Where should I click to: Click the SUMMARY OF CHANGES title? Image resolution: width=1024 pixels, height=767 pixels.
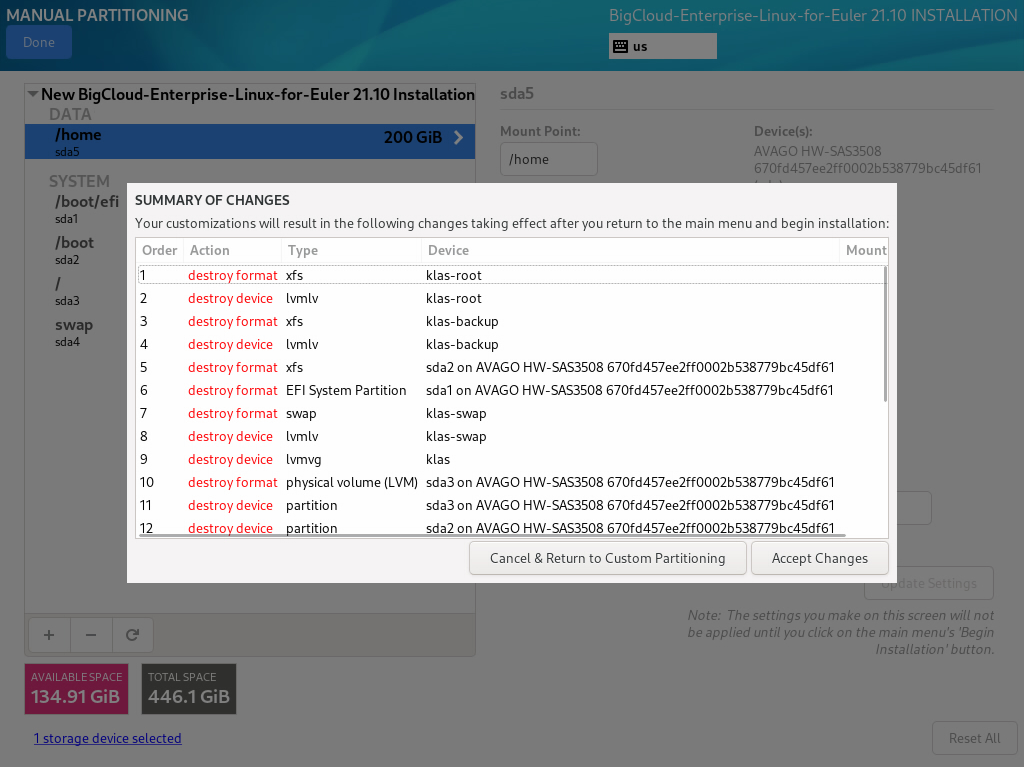(x=212, y=200)
